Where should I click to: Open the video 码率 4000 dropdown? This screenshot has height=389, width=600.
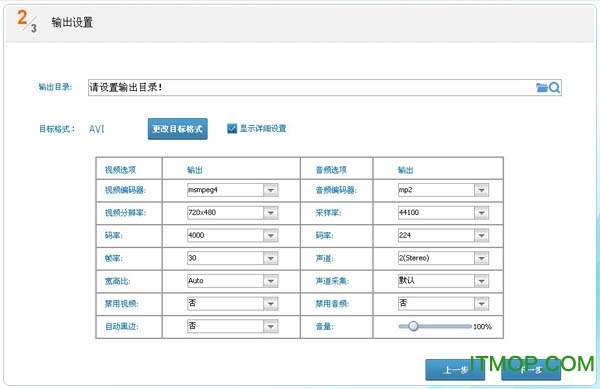tap(232, 236)
